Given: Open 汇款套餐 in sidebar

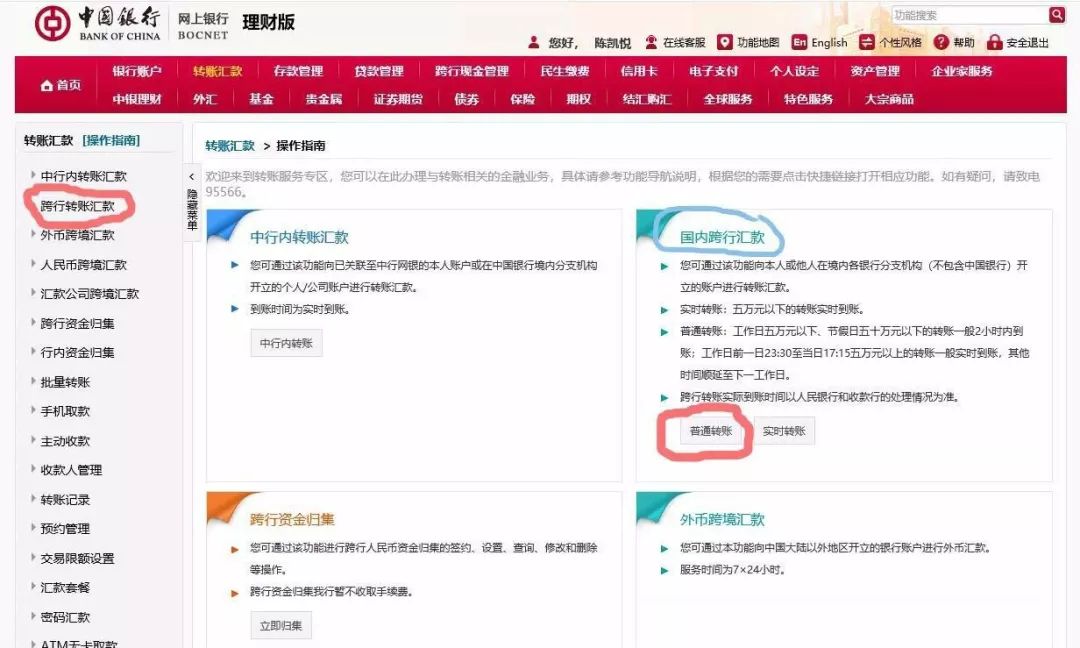Looking at the screenshot, I should click(x=65, y=587).
